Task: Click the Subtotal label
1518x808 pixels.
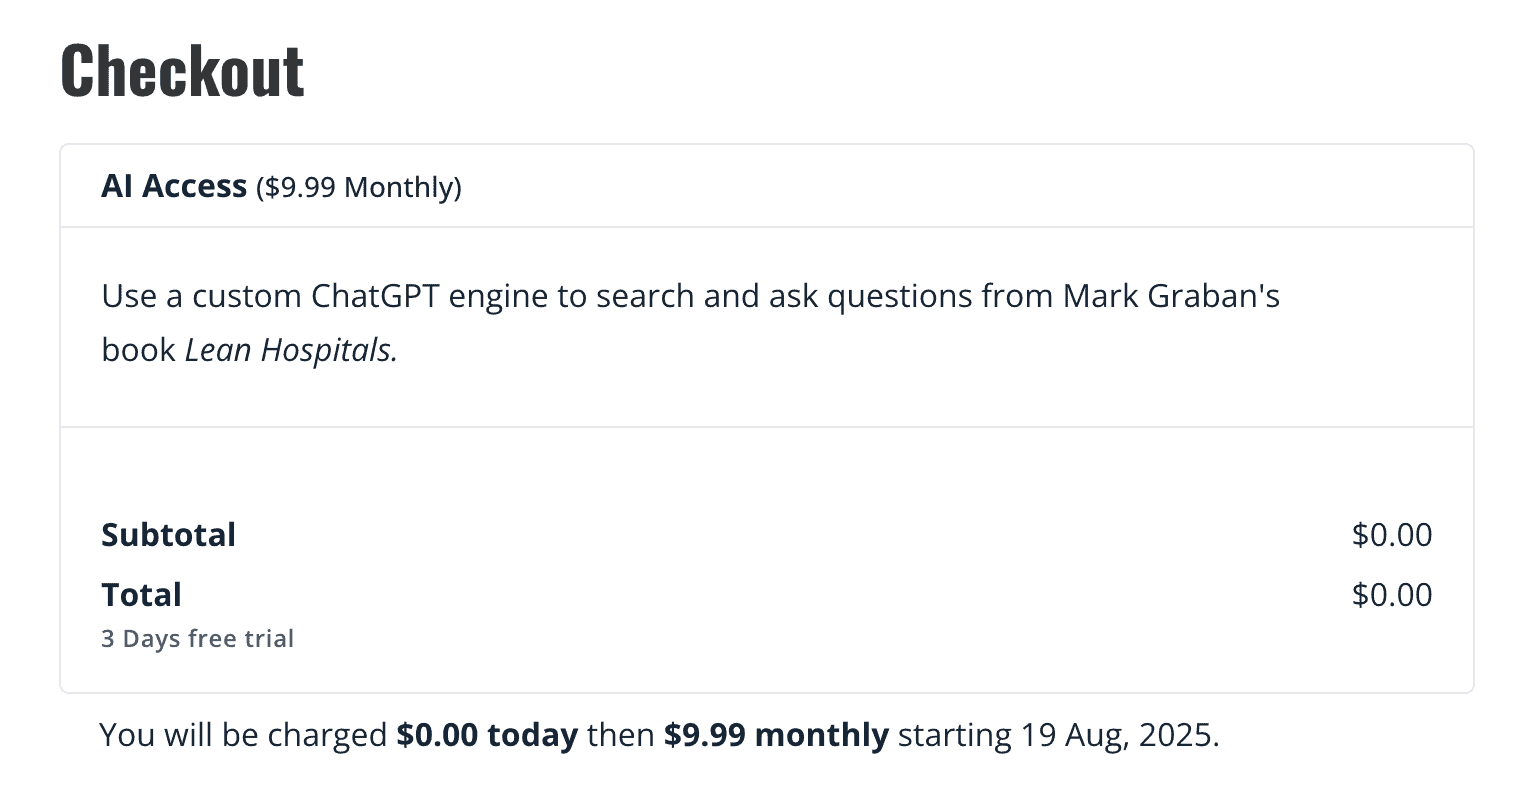Action: pyautogui.click(x=168, y=535)
